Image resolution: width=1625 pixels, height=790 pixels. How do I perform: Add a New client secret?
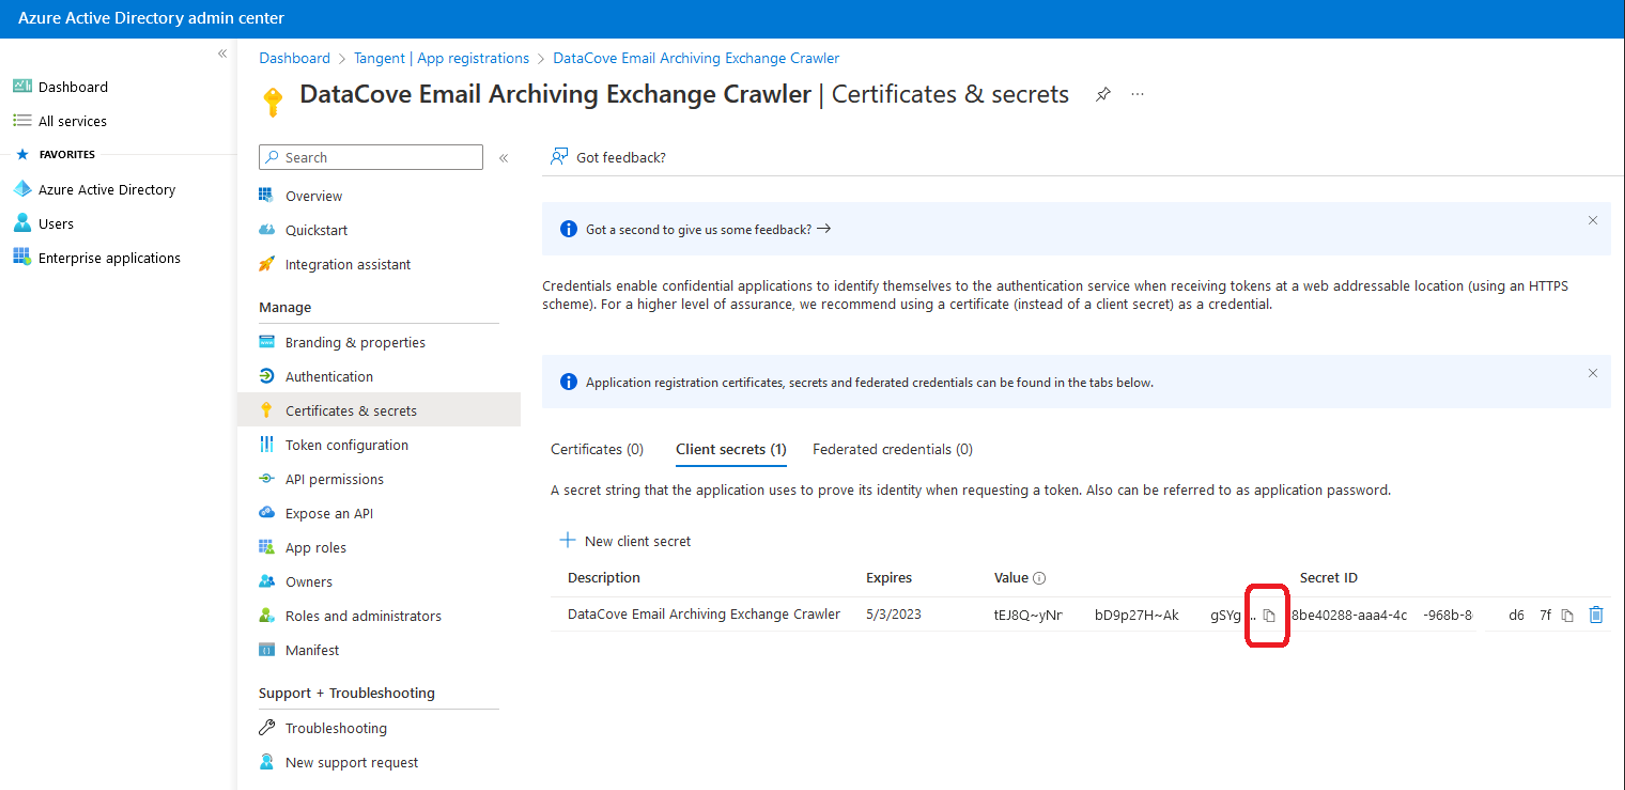(625, 541)
